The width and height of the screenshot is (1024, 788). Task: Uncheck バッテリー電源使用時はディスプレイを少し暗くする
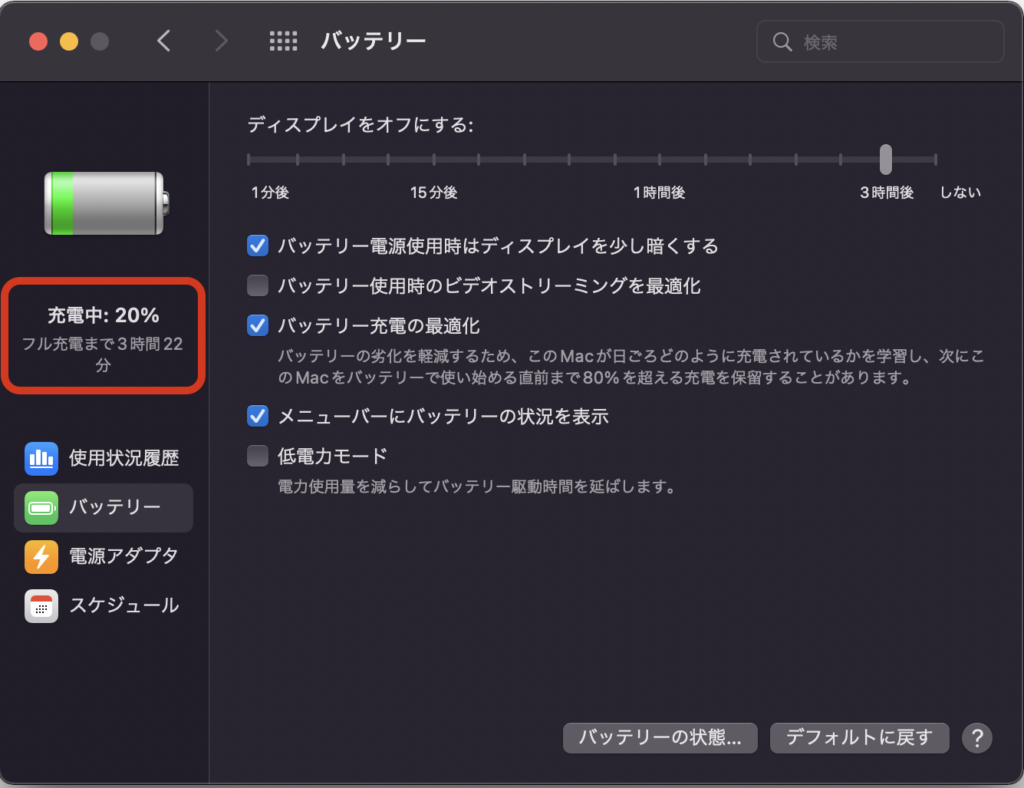258,246
